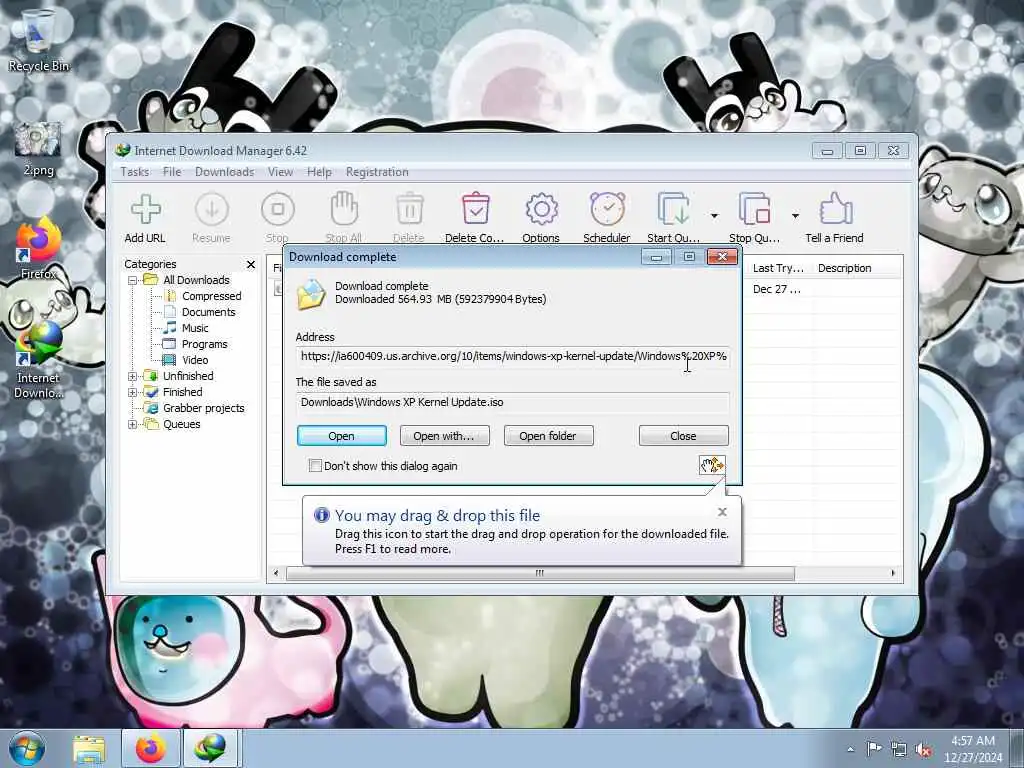Open the Start Queue dropdown arrow
Screen dimensions: 1024x768
tap(714, 215)
